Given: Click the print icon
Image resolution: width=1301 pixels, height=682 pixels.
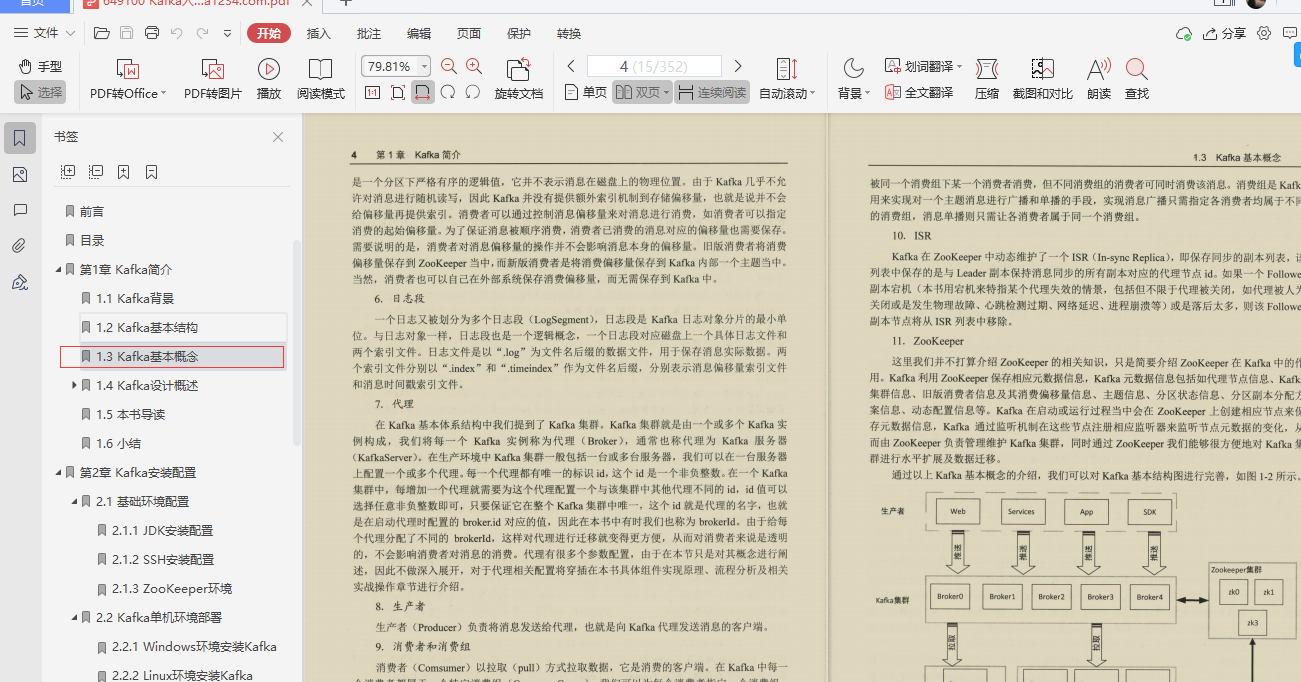Looking at the screenshot, I should [x=152, y=33].
